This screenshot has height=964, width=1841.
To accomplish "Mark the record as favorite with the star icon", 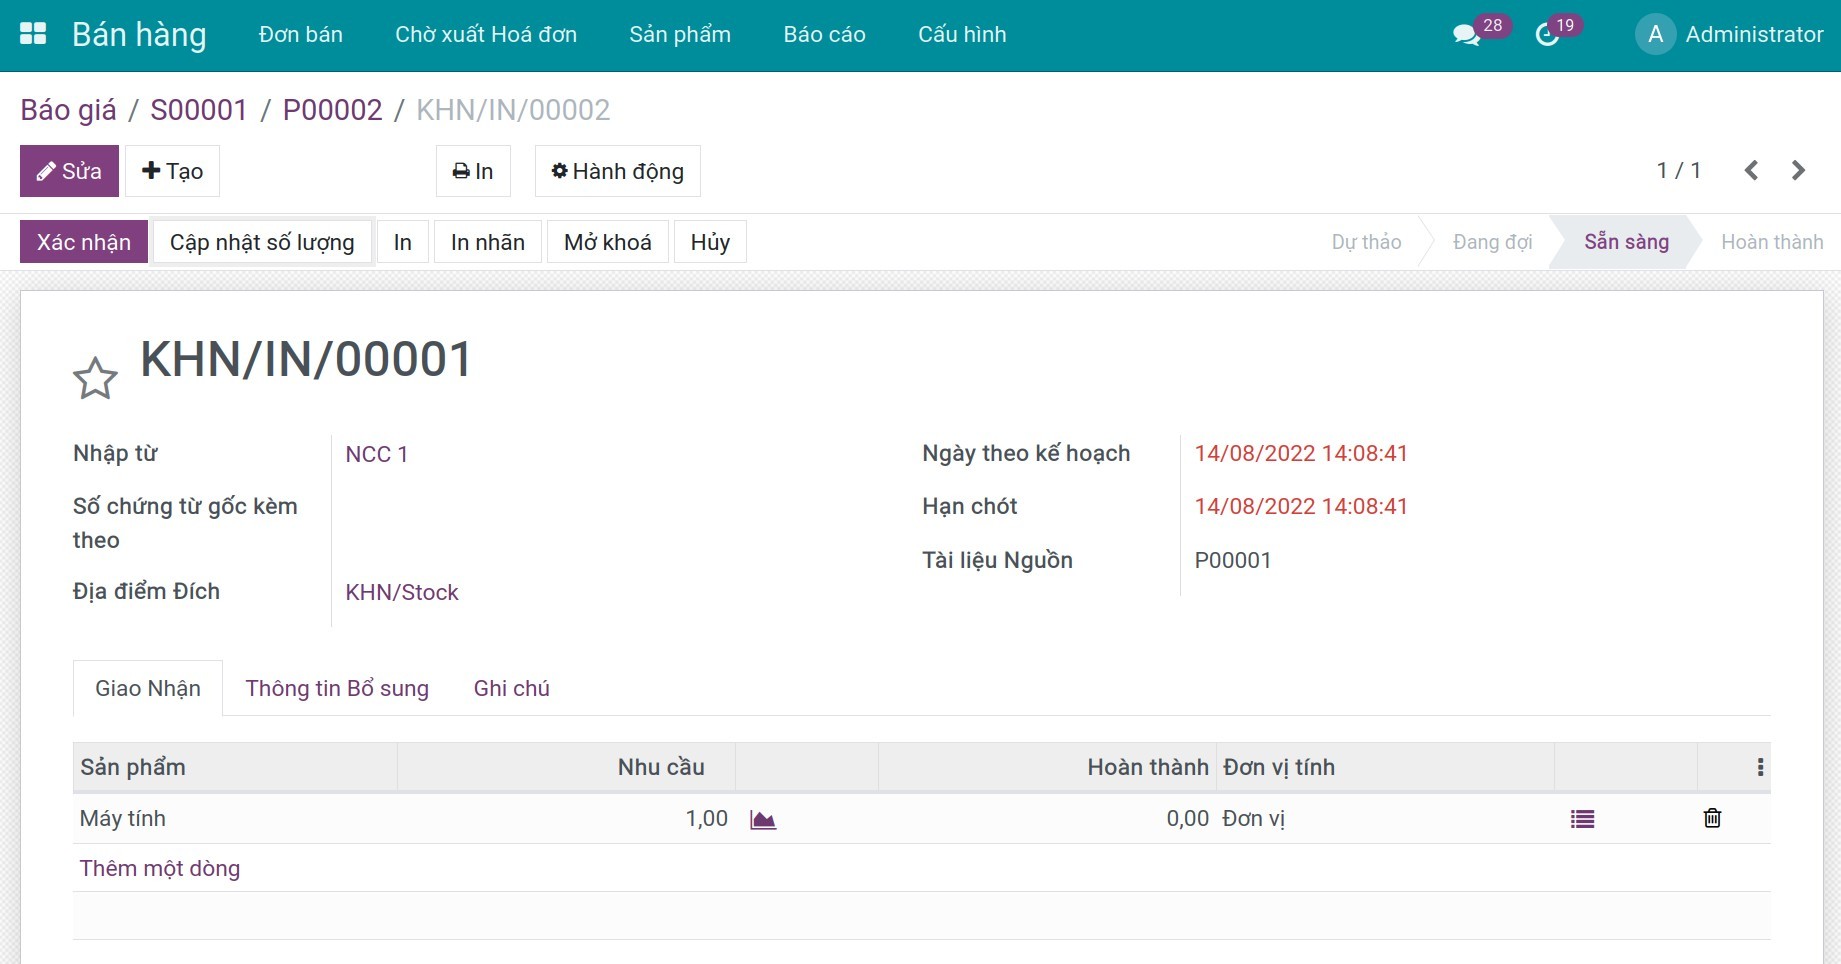I will pos(95,379).
